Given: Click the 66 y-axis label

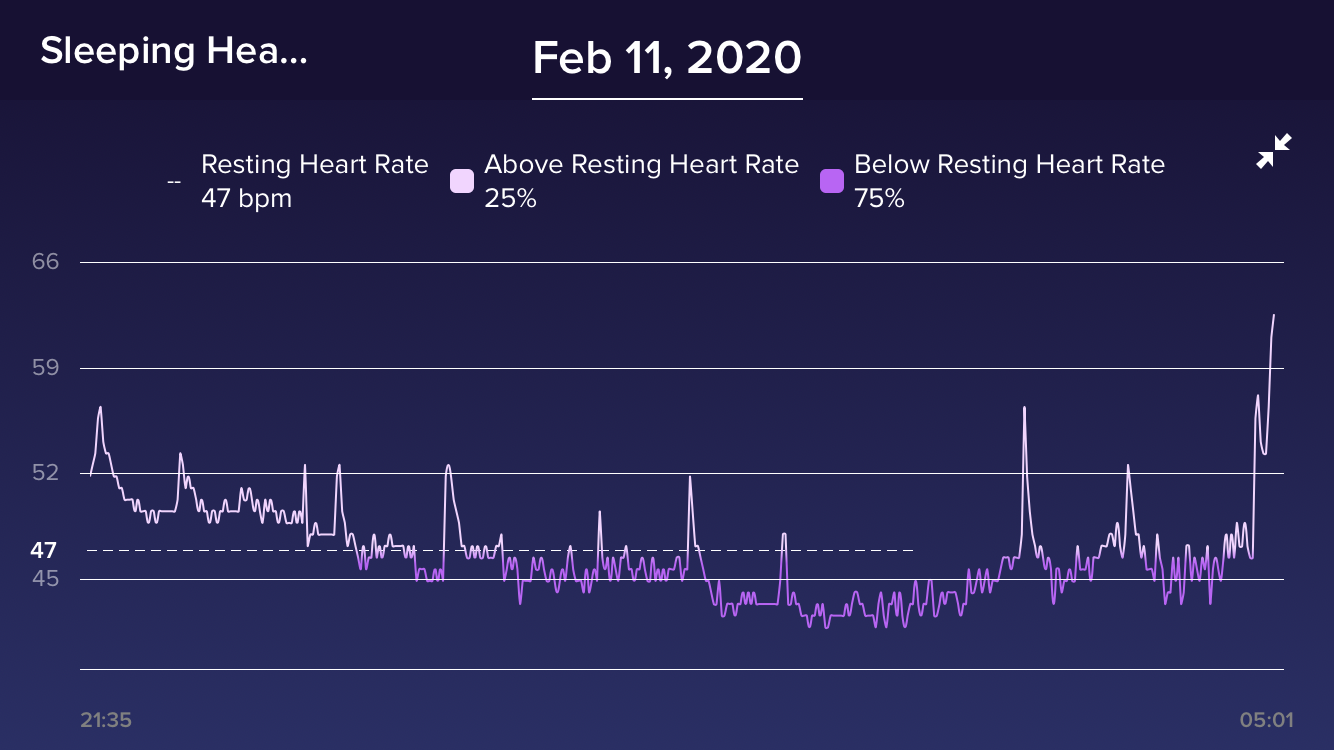Looking at the screenshot, I should pyautogui.click(x=46, y=262).
